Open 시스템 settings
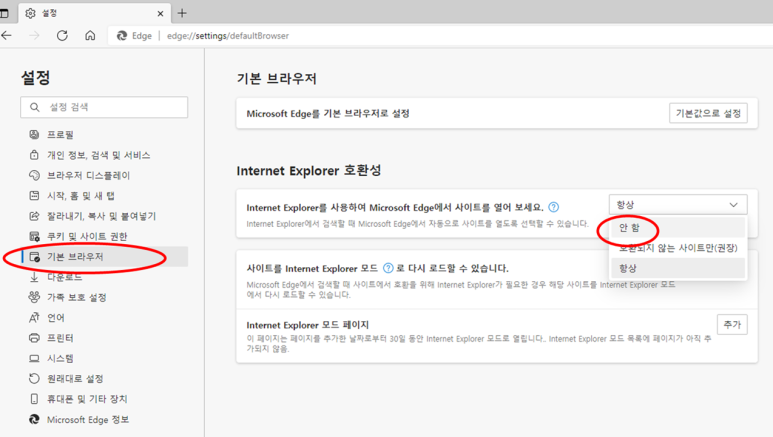Viewport: 773px width, 437px height. pos(60,358)
